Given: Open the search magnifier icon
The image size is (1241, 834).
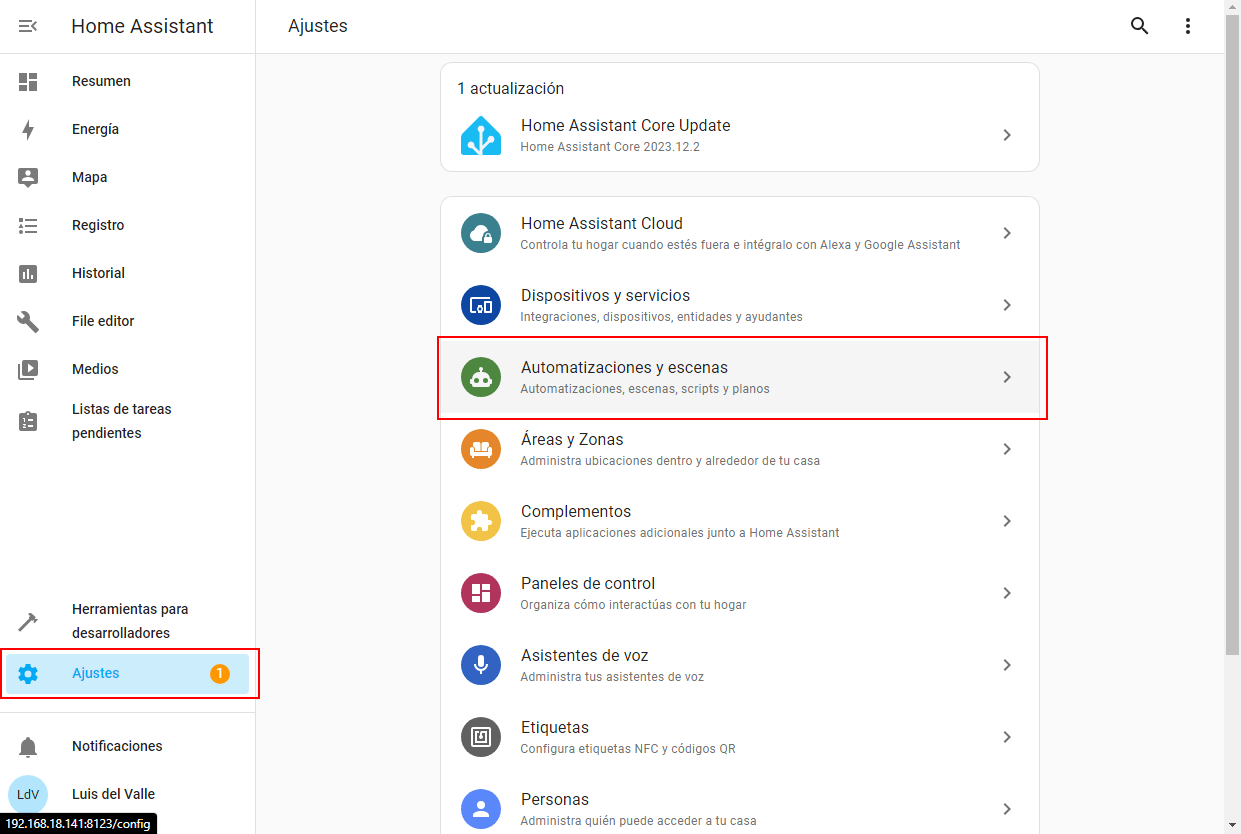Looking at the screenshot, I should tap(1140, 26).
